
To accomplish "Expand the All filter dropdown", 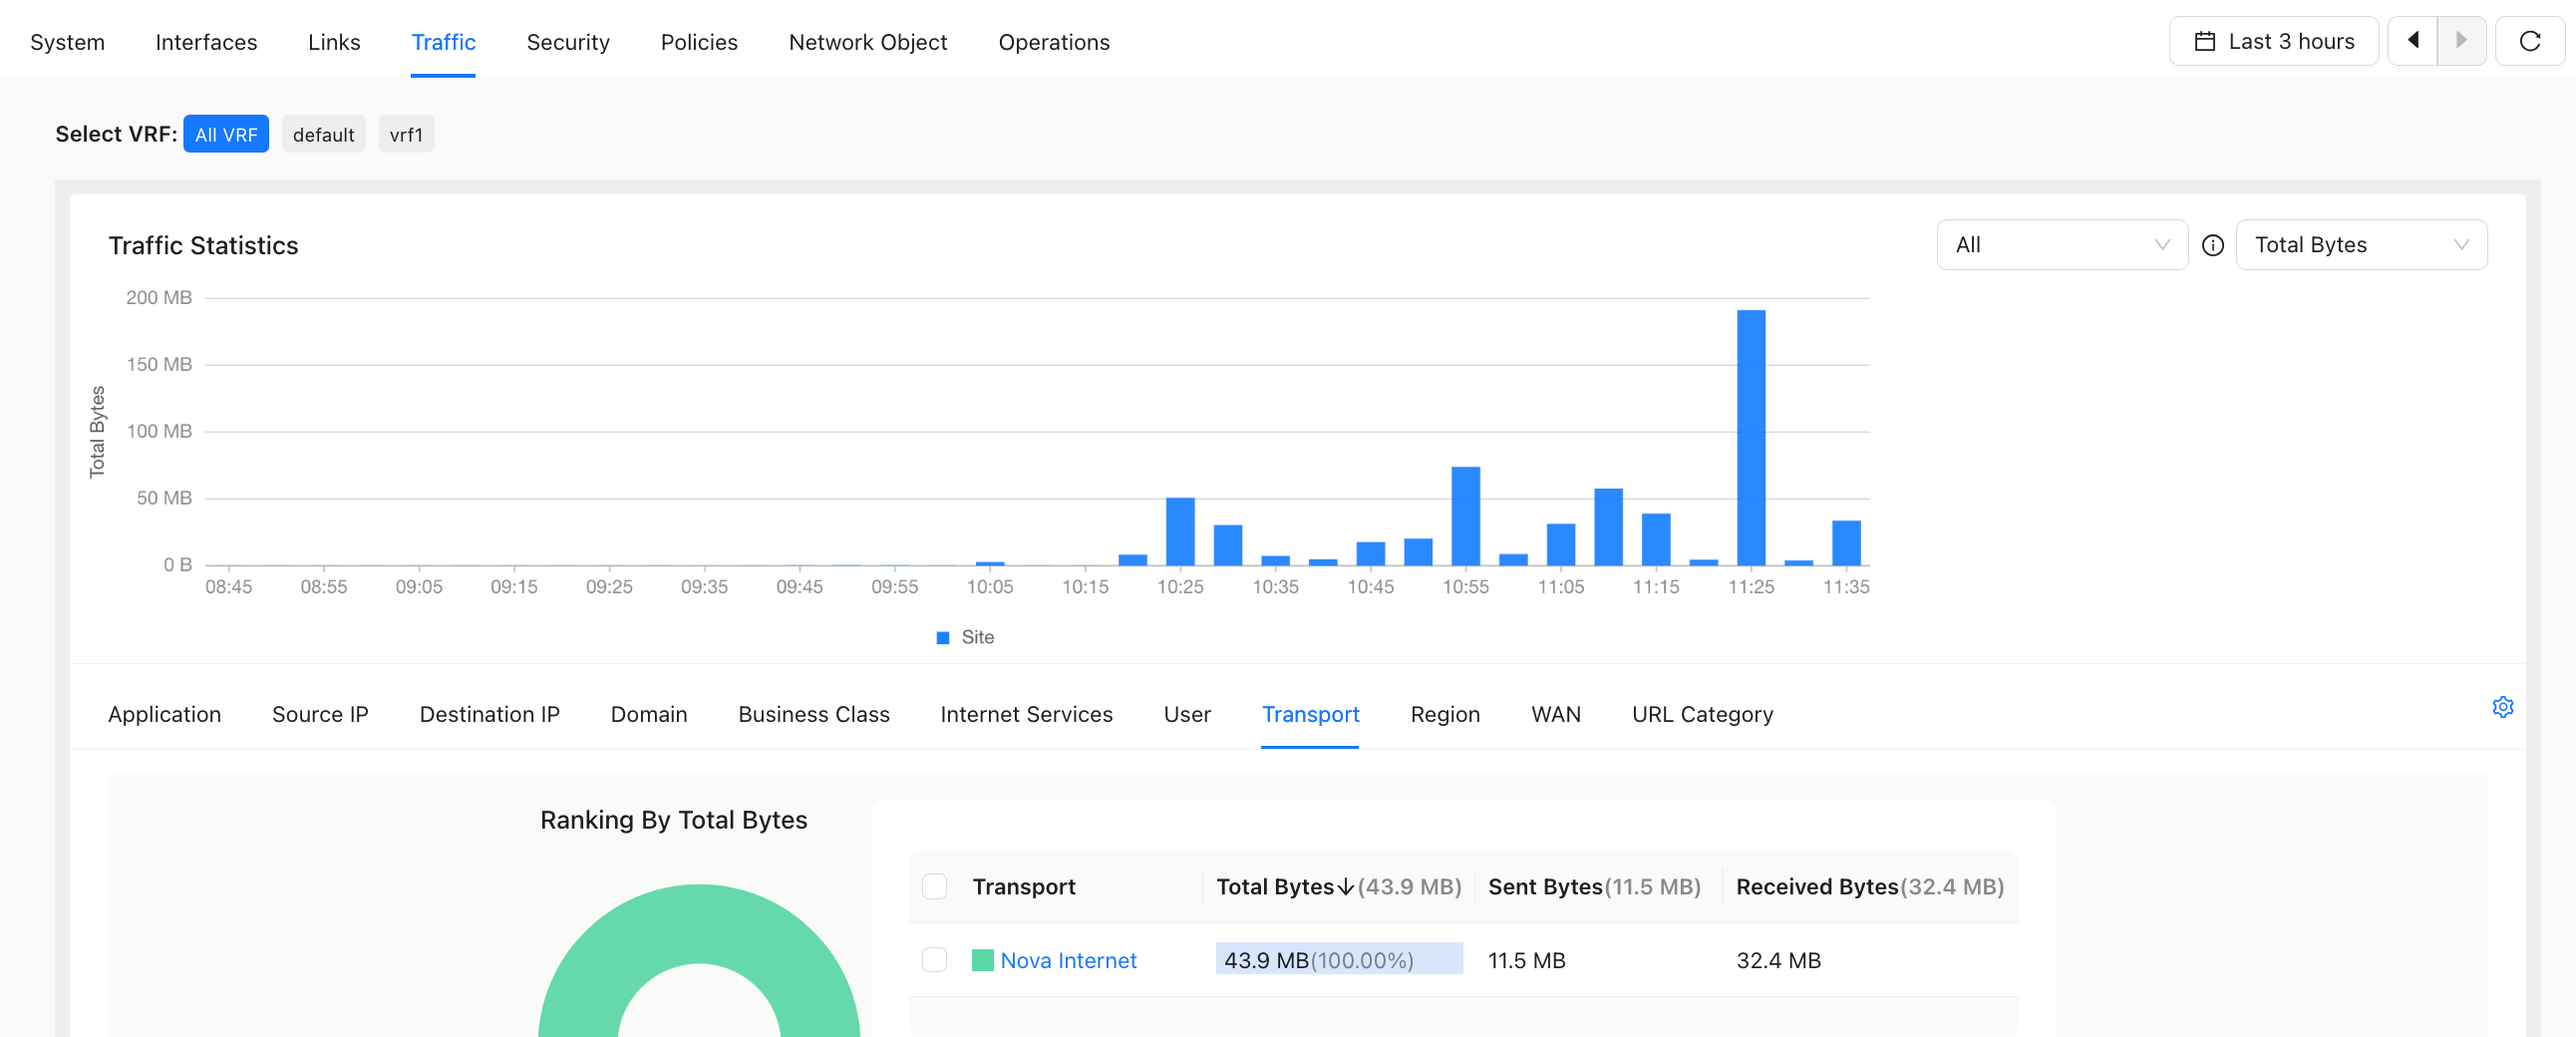I will coord(2062,245).
